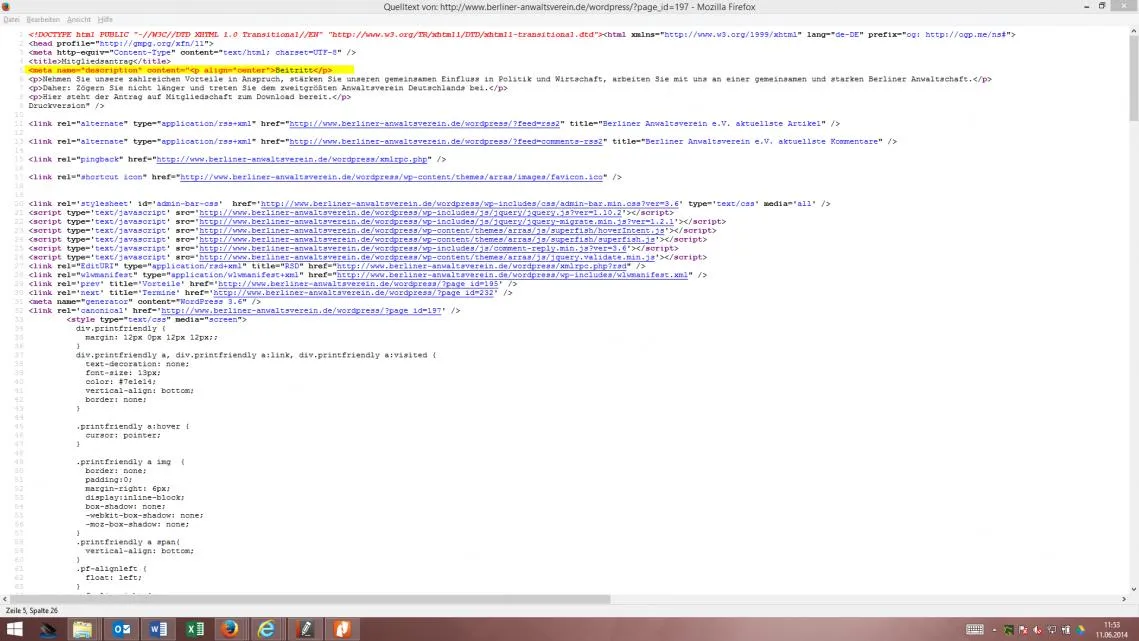Switch to Firefox in the taskbar
The width and height of the screenshot is (1139, 641).
coord(230,629)
